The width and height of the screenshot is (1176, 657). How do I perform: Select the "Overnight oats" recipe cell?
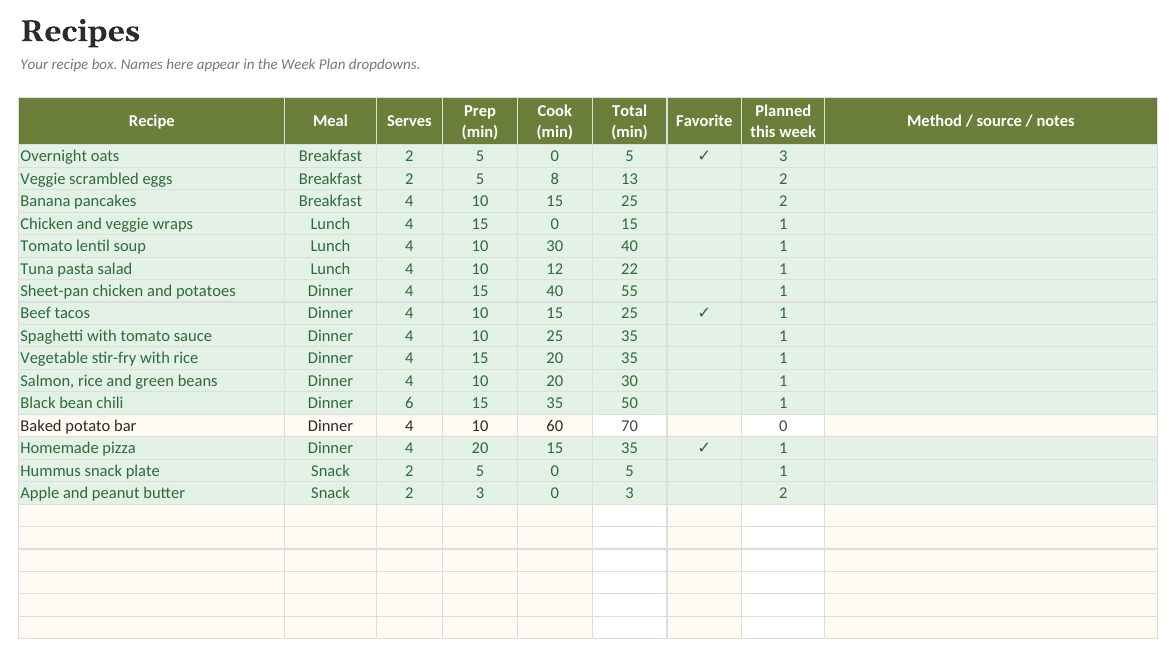point(152,156)
